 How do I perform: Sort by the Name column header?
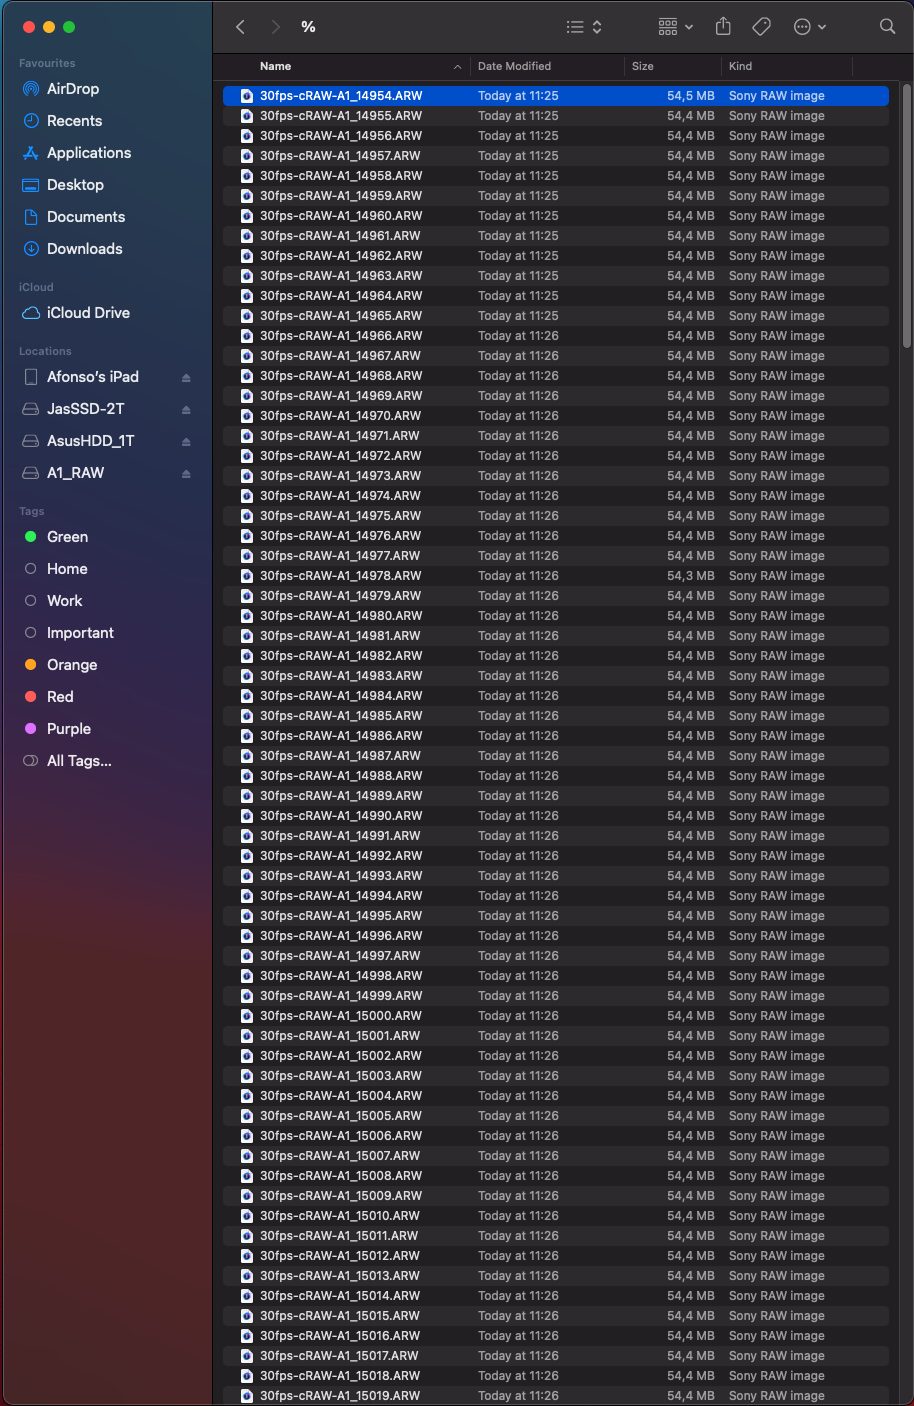tap(275, 66)
